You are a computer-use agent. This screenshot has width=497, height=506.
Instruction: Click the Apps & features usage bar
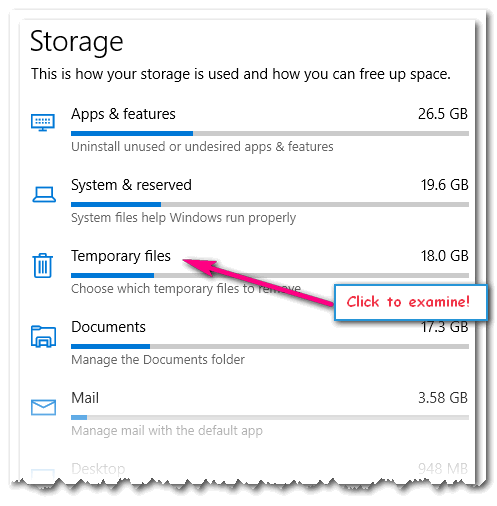point(270,133)
